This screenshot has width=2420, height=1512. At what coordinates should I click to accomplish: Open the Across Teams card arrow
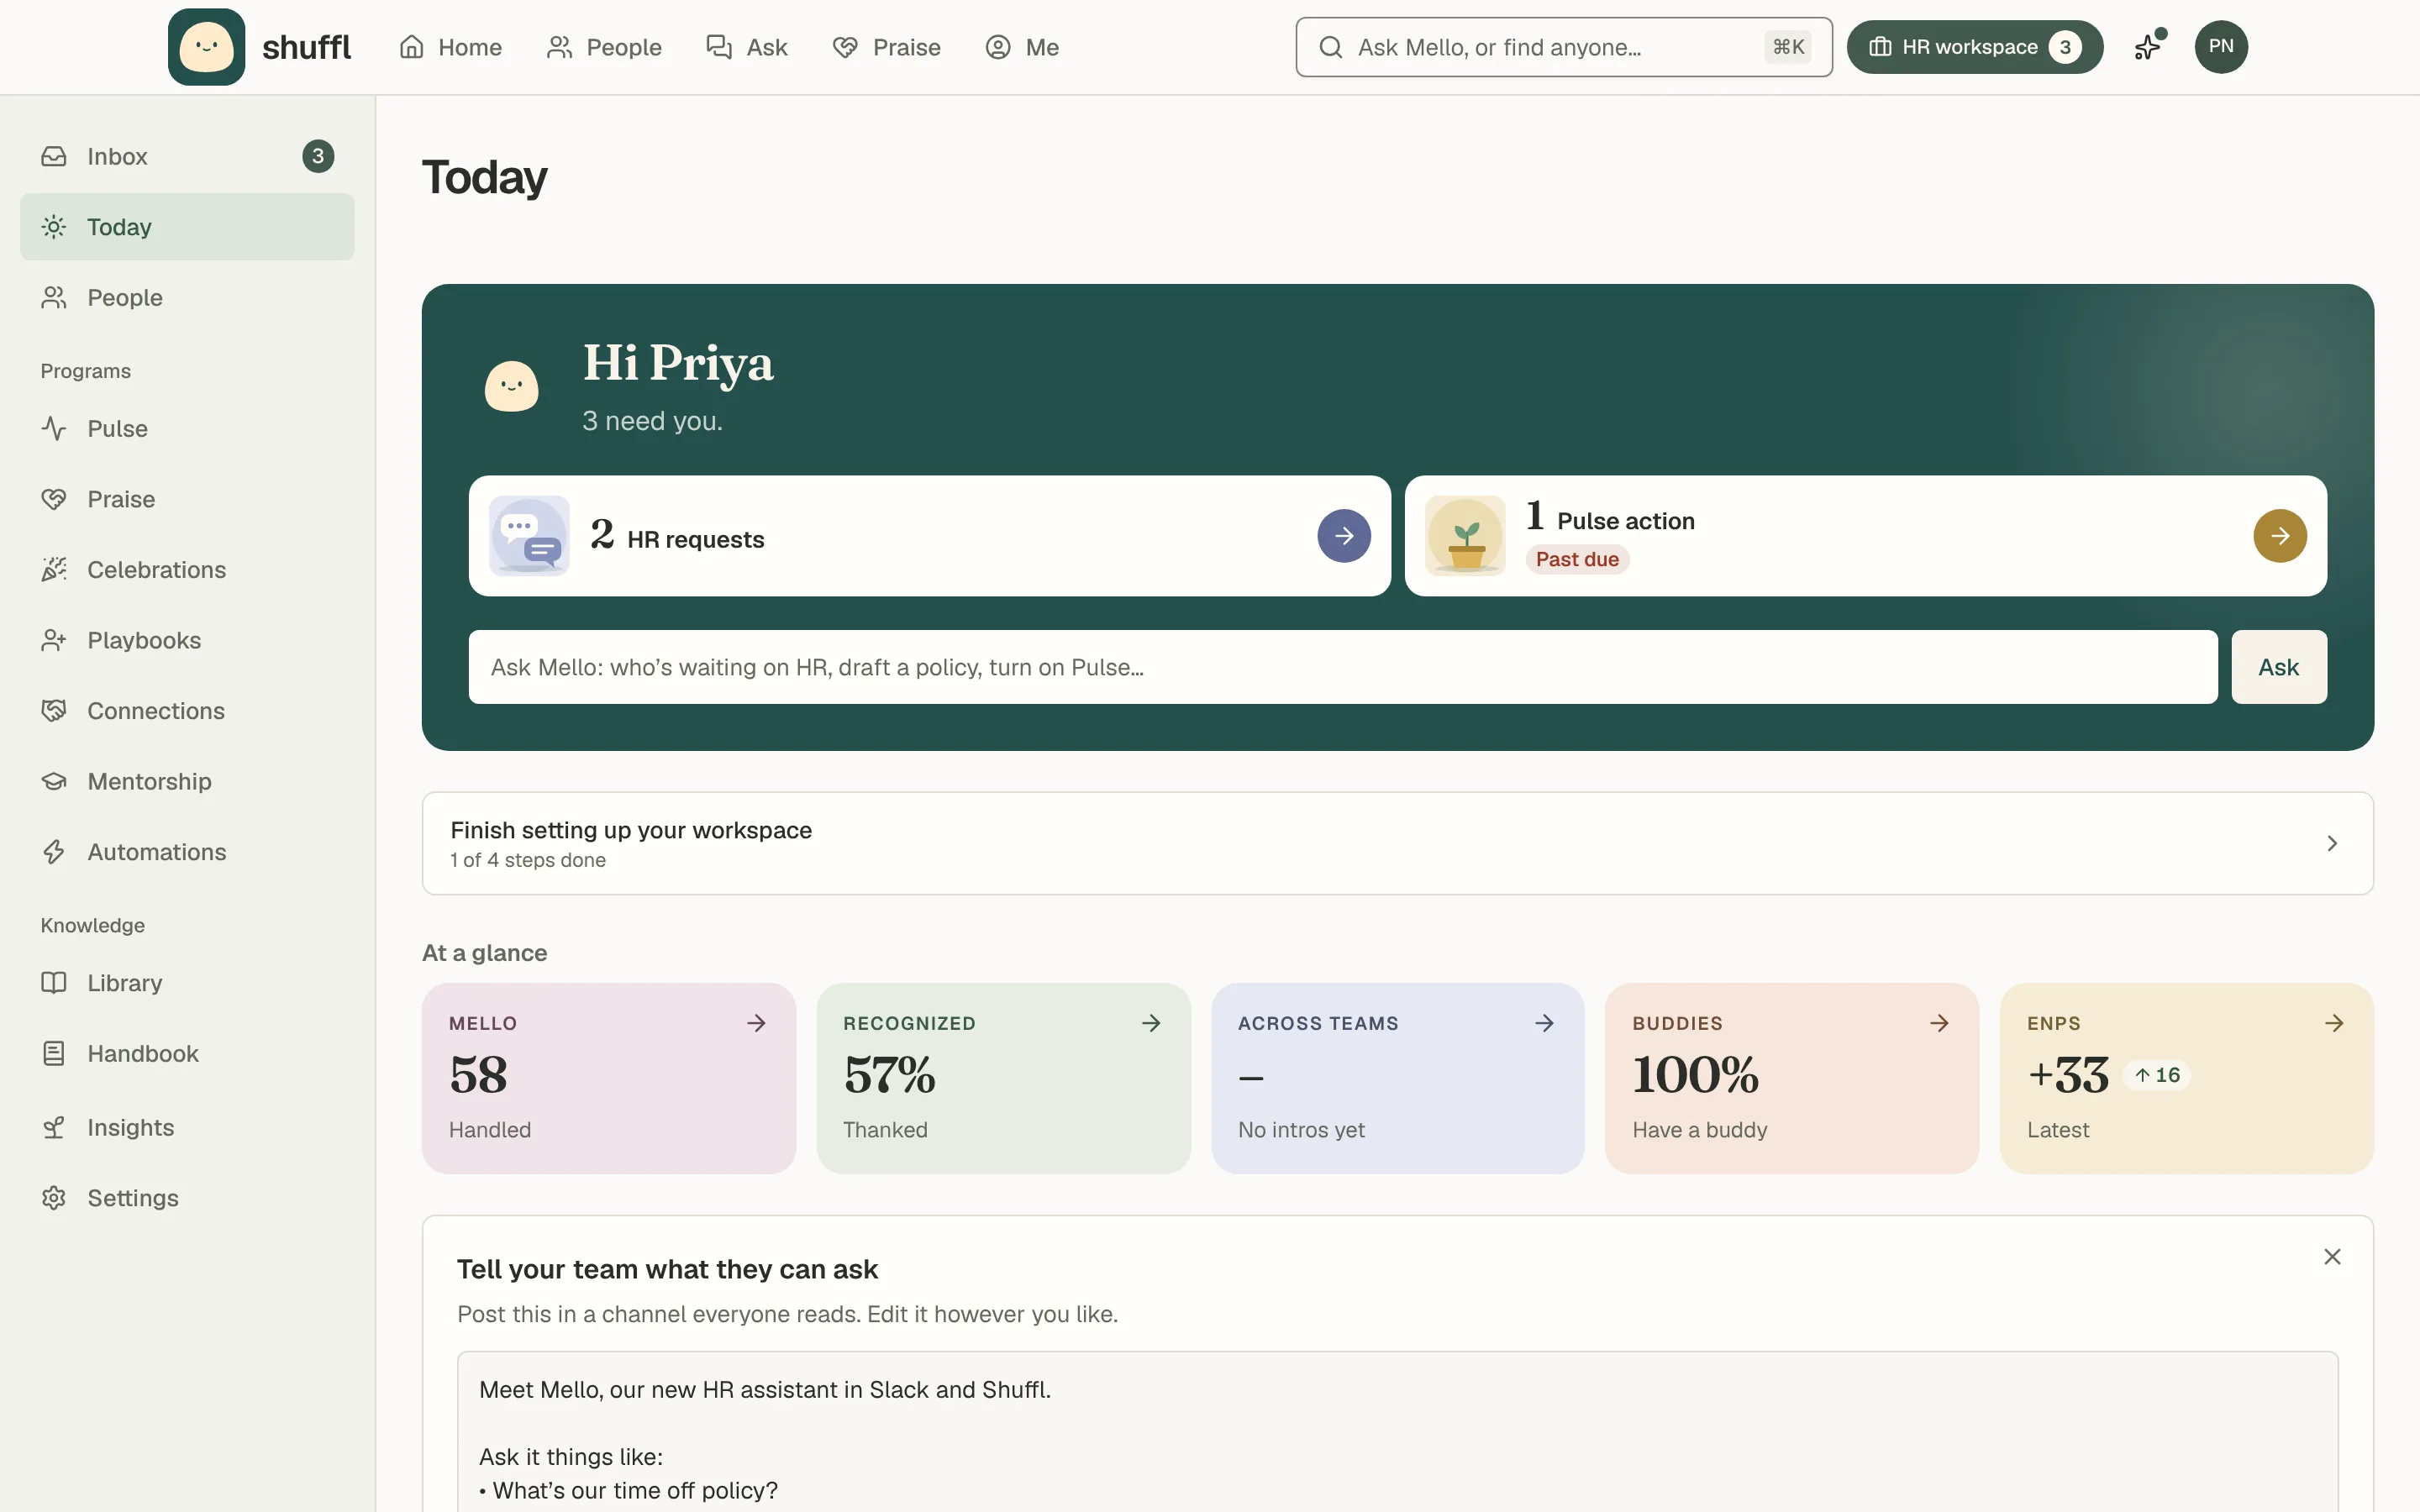[x=1544, y=1023]
